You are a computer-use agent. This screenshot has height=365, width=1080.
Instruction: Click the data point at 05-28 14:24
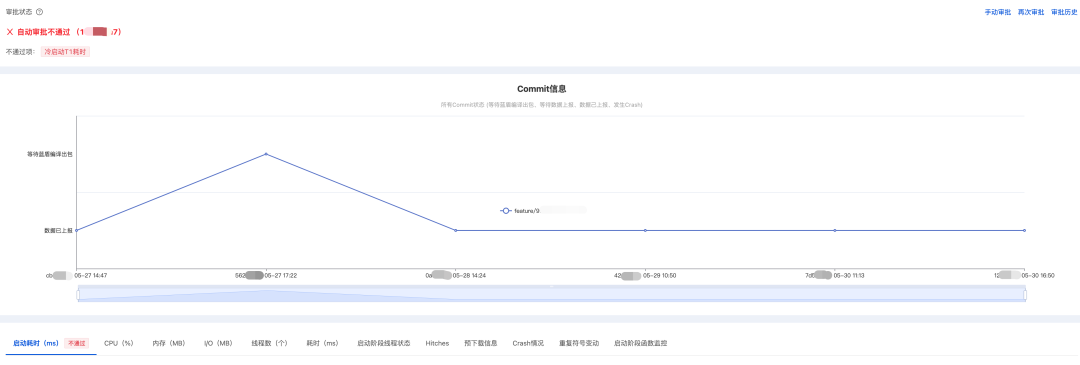(x=456, y=230)
